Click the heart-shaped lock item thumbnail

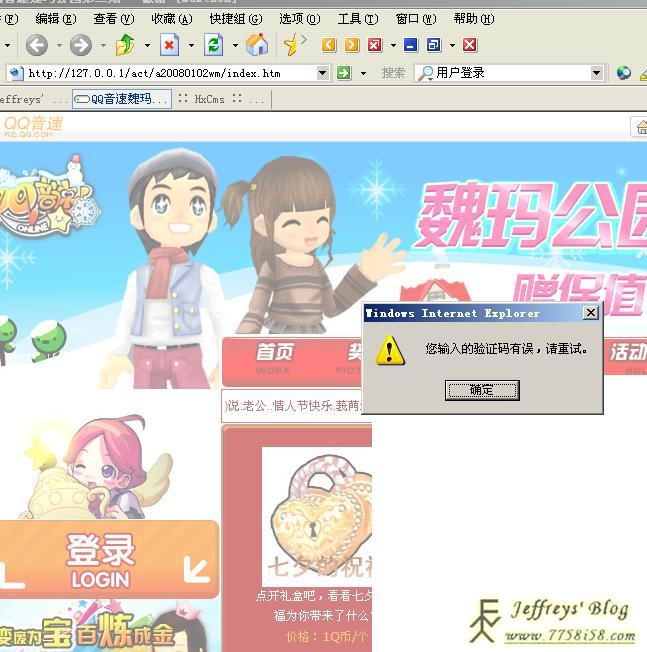pos(316,512)
